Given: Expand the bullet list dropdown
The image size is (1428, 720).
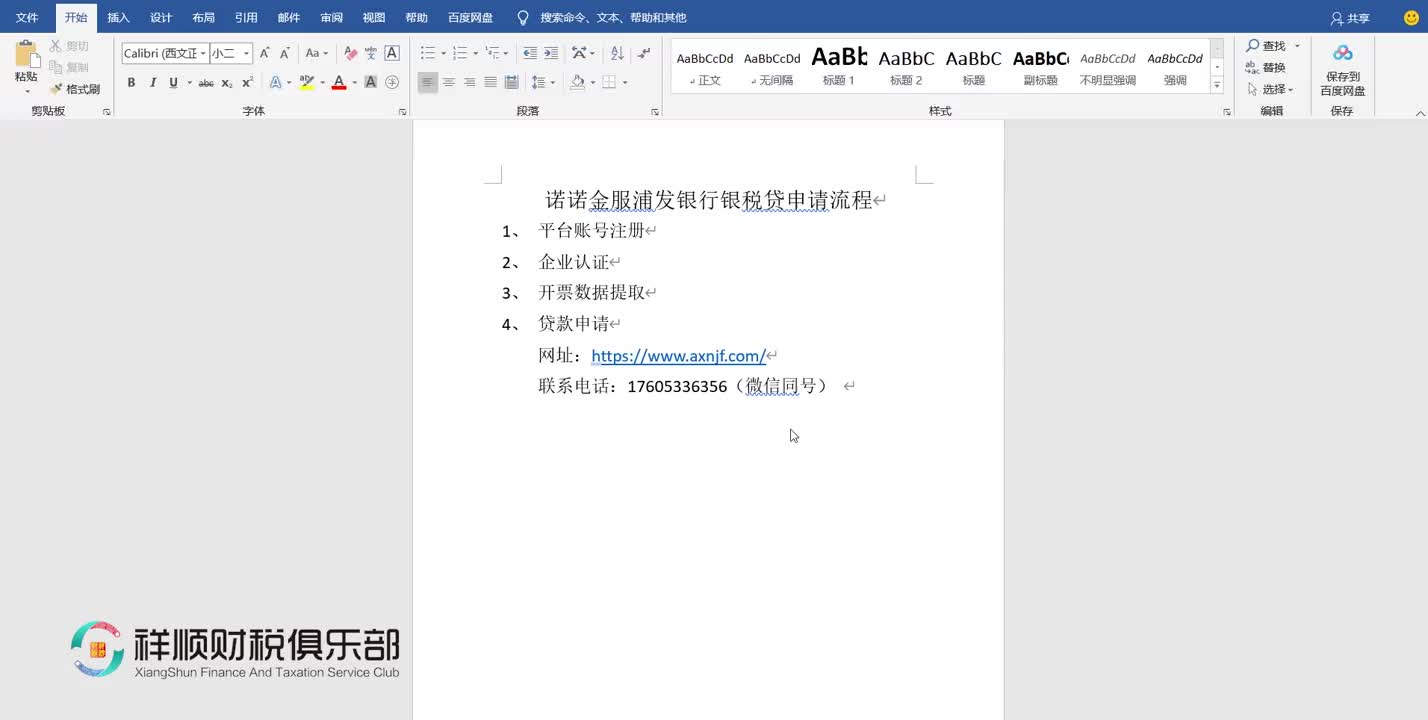Looking at the screenshot, I should 443,53.
